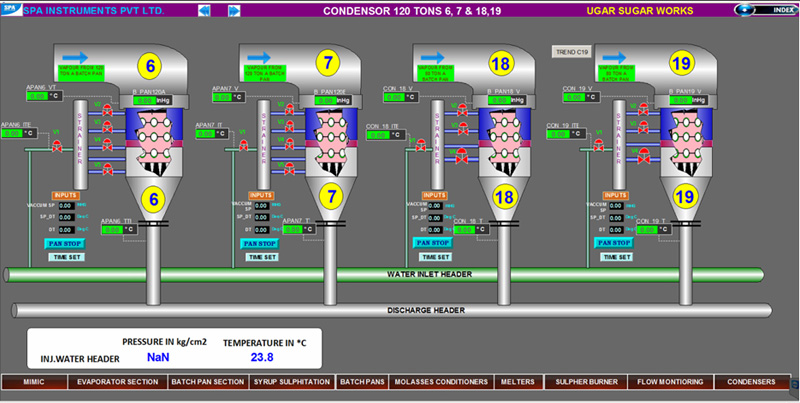Click TIME SET for condenser 6
The height and width of the screenshot is (403, 800).
(67, 257)
